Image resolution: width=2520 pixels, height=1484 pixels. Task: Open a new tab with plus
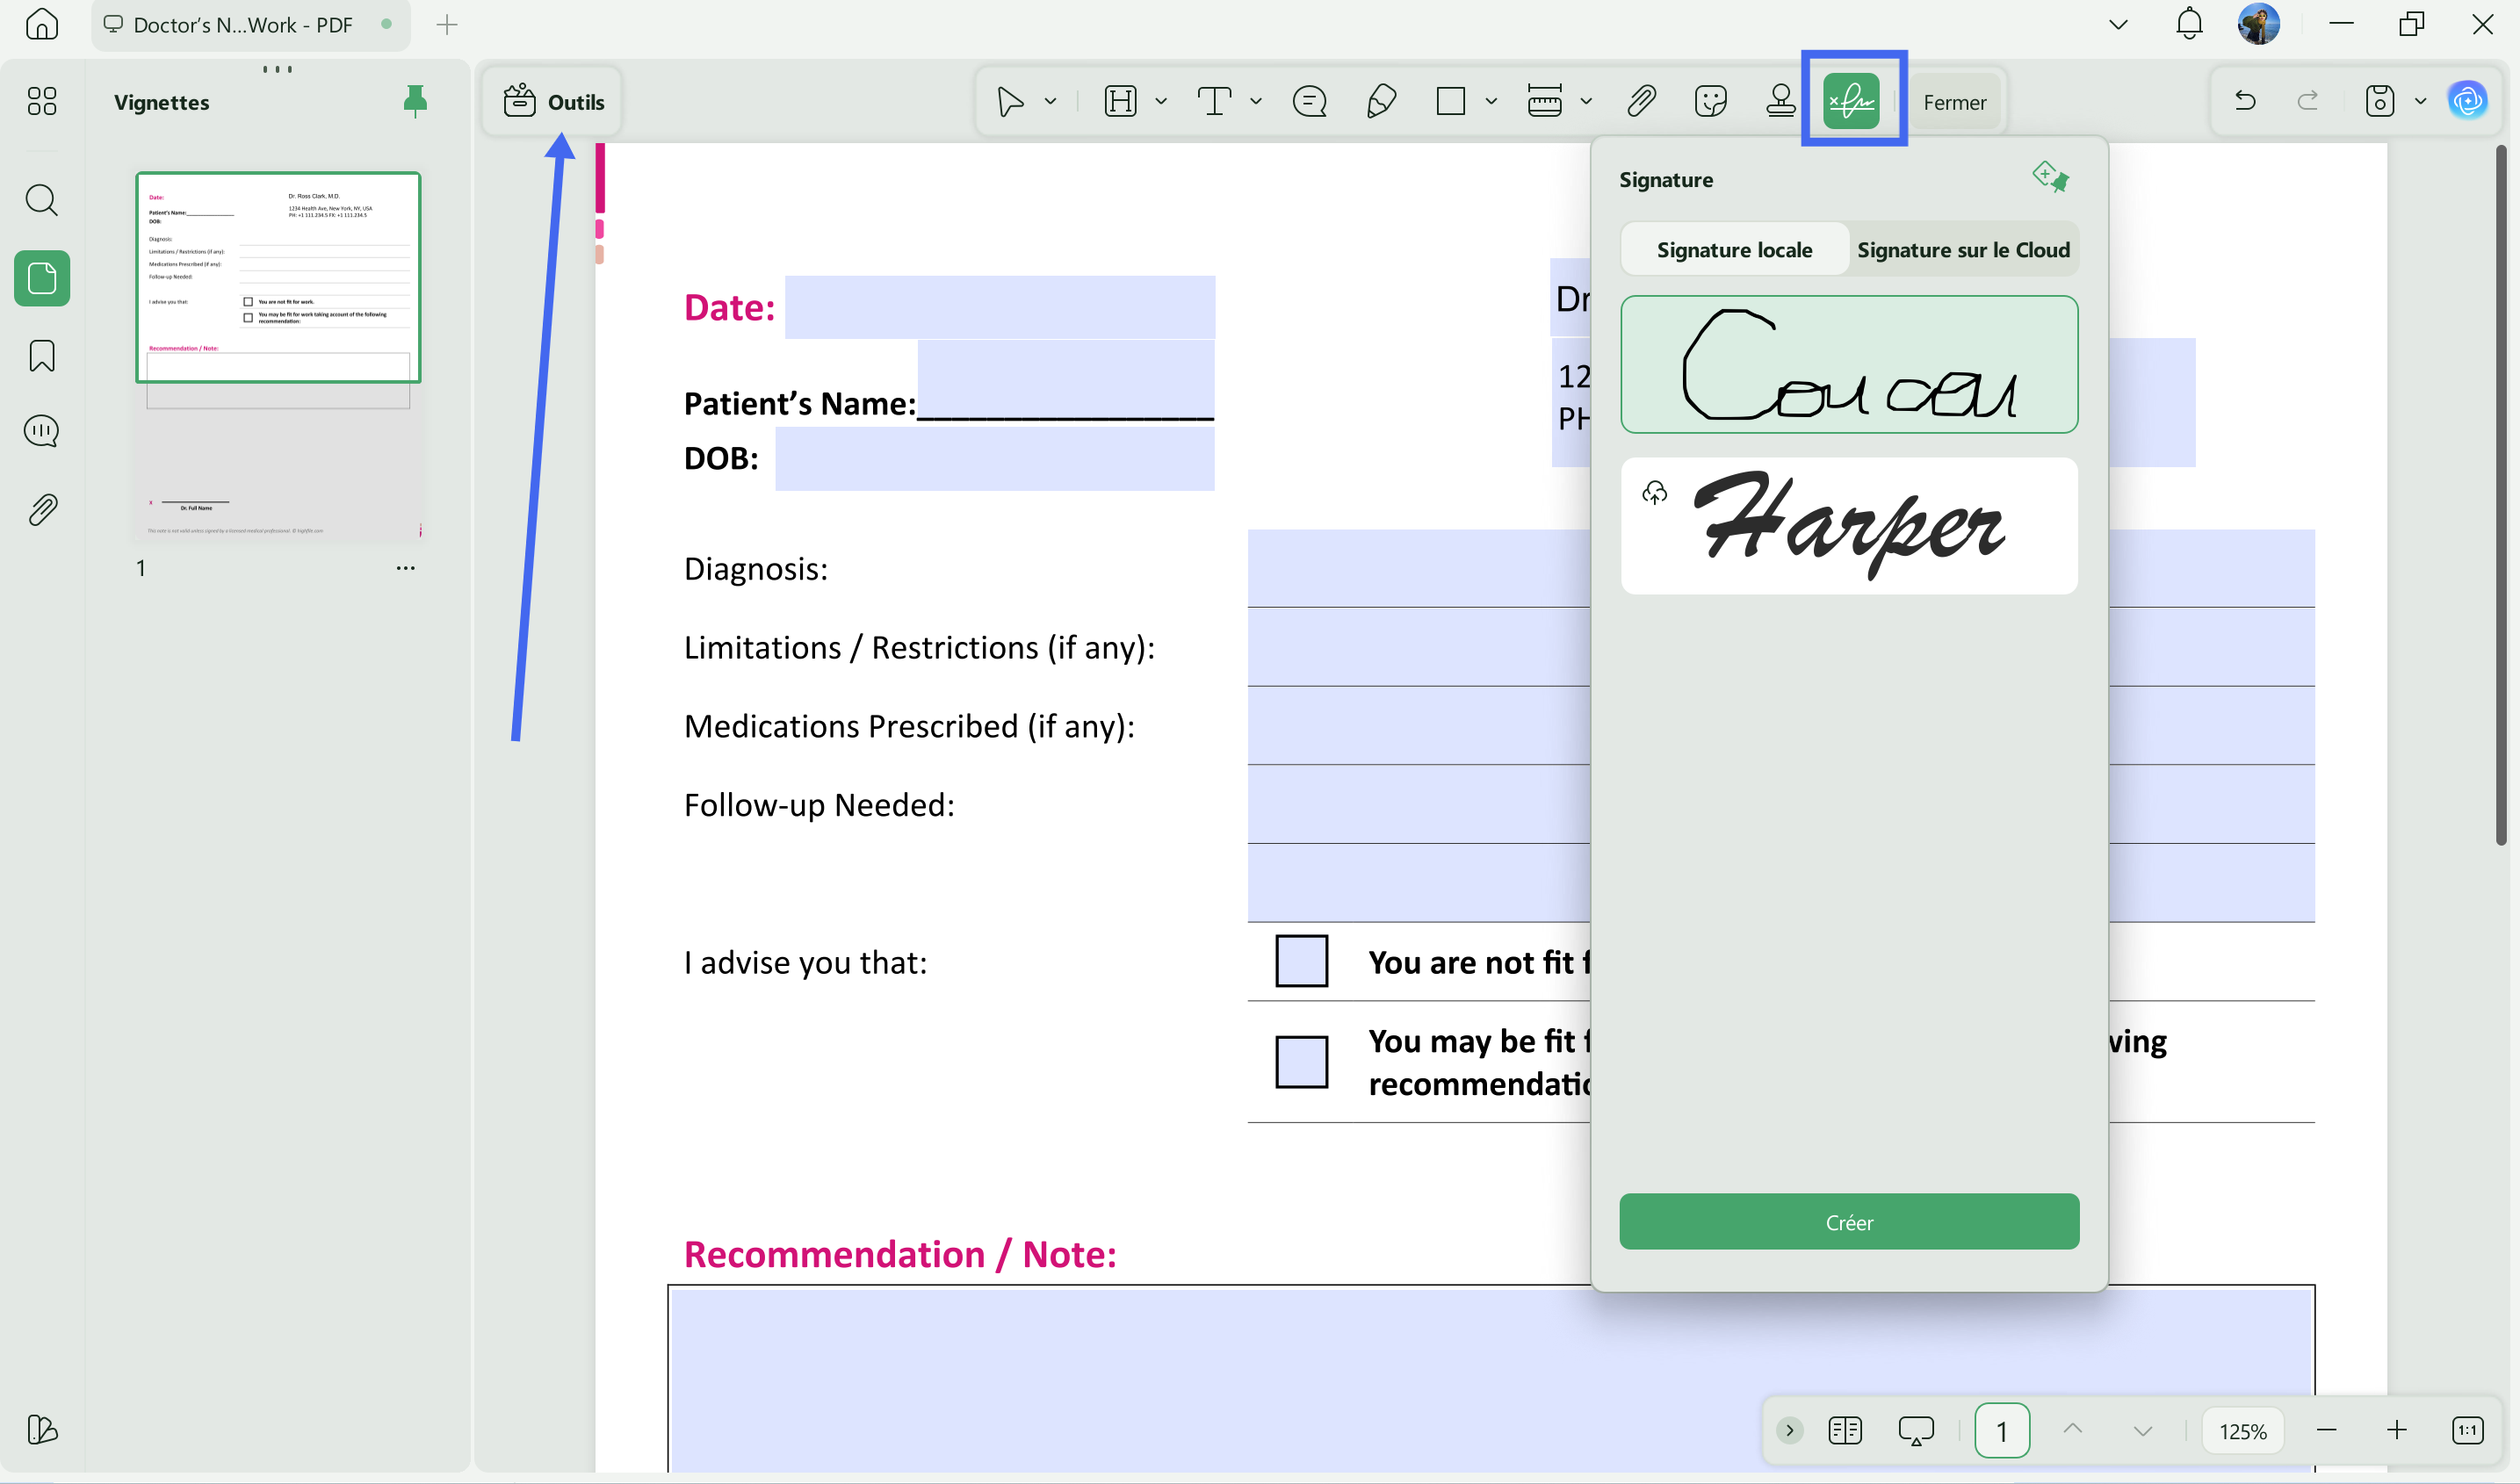click(447, 24)
